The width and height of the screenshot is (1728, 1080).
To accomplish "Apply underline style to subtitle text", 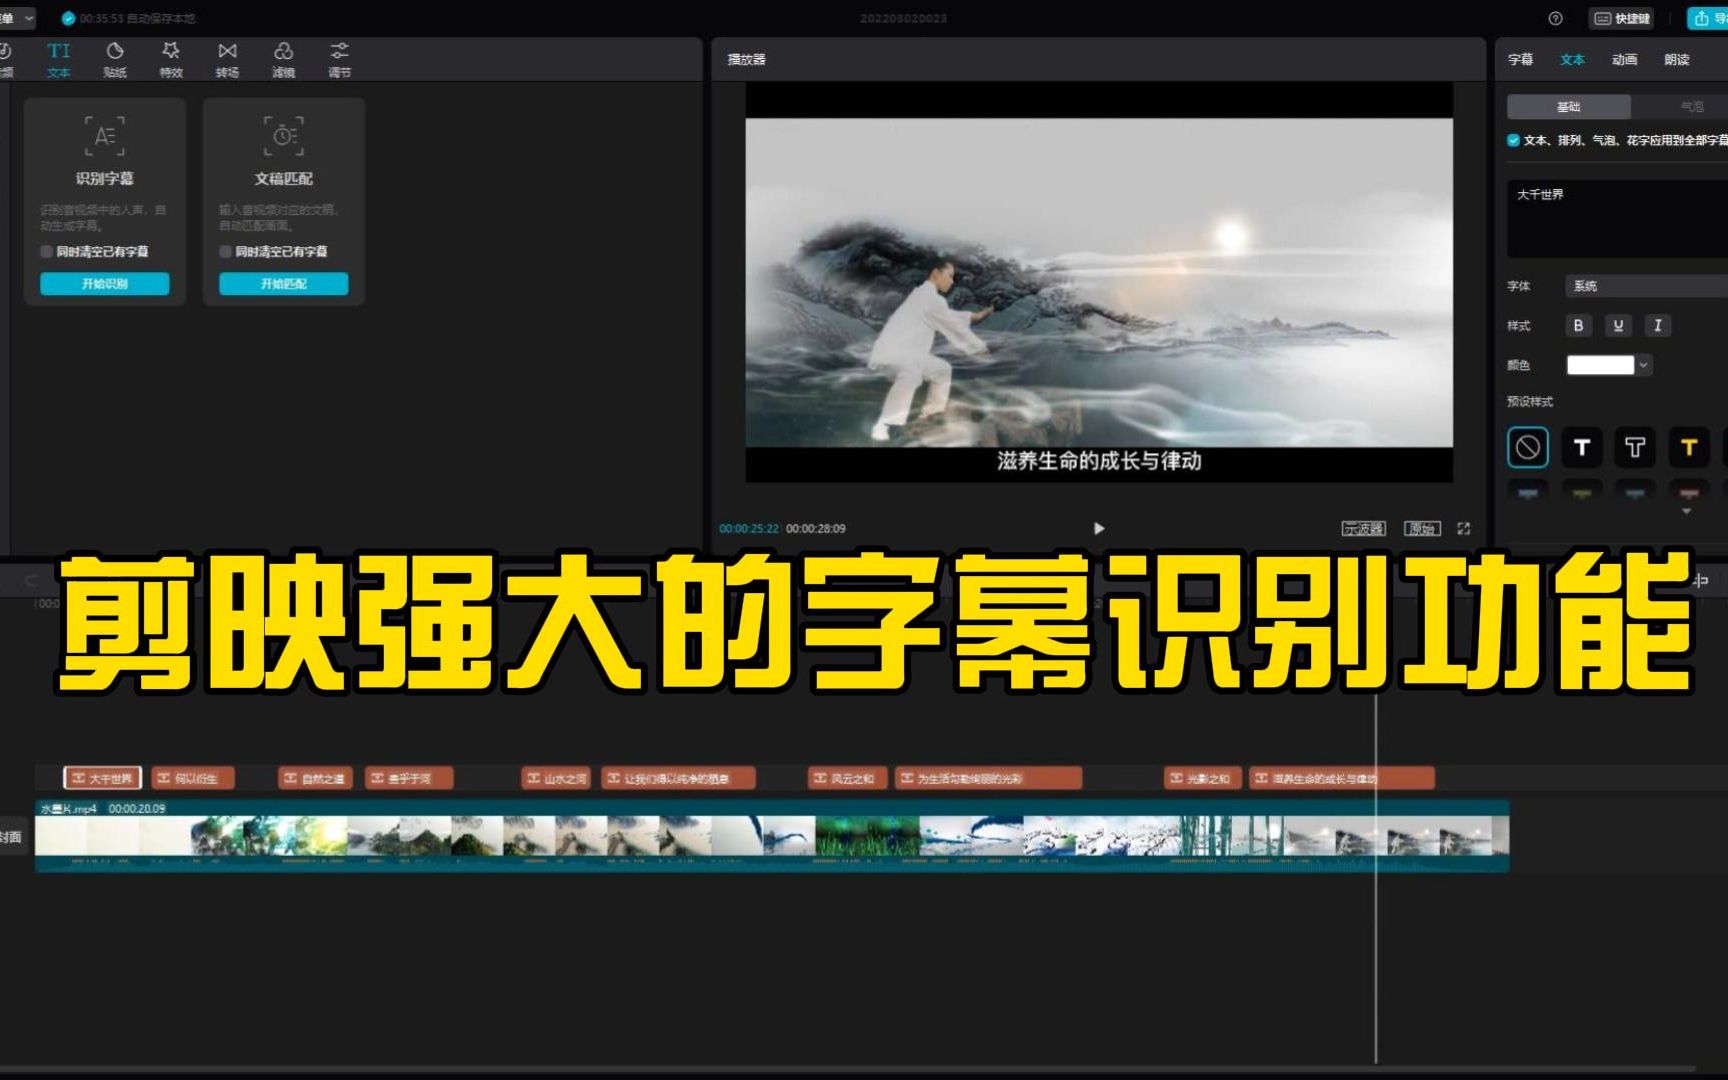I will tap(1618, 325).
